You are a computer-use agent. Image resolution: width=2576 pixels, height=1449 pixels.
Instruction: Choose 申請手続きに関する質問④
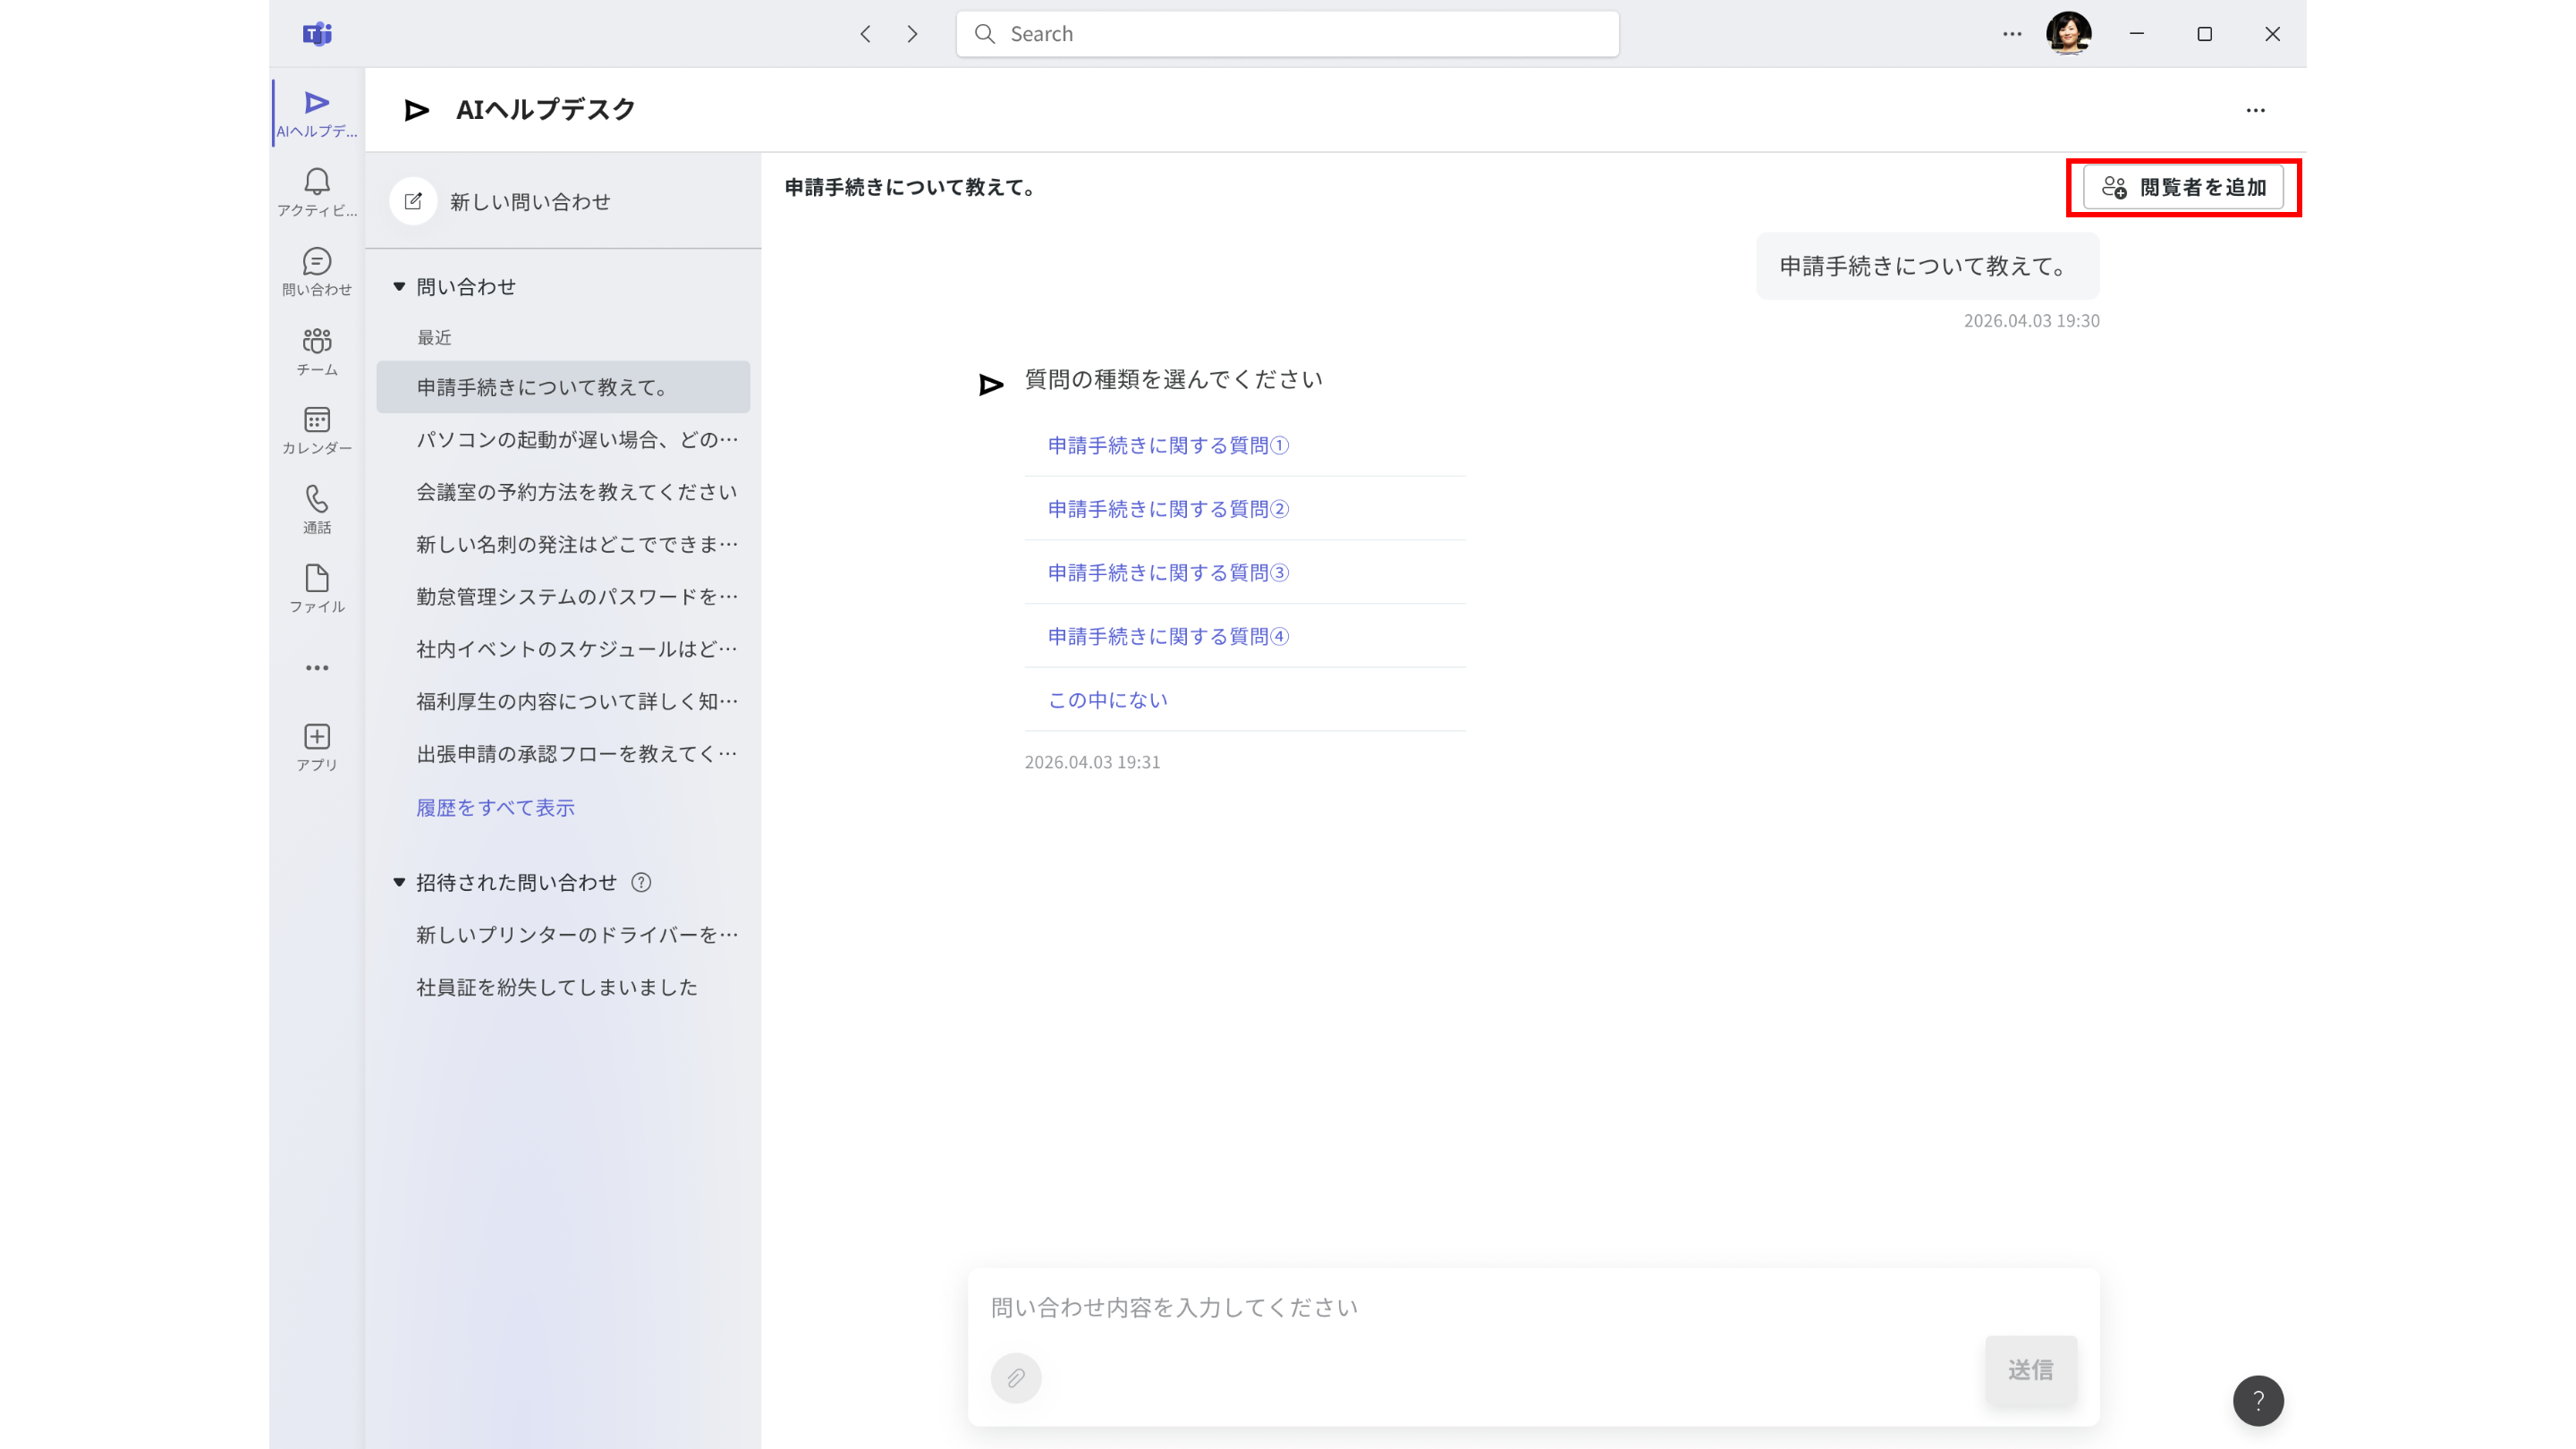pyautogui.click(x=1168, y=636)
